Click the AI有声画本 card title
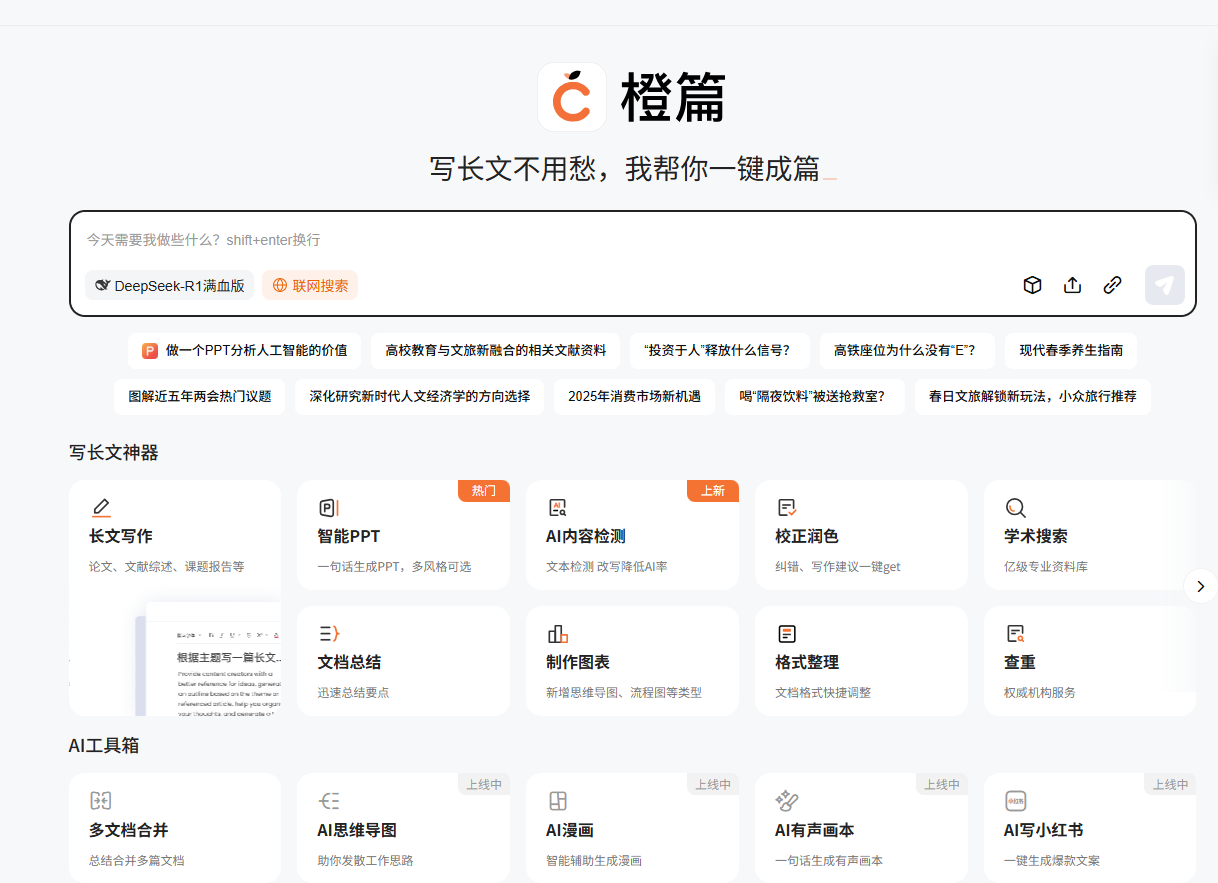The image size is (1218, 883). [x=815, y=830]
